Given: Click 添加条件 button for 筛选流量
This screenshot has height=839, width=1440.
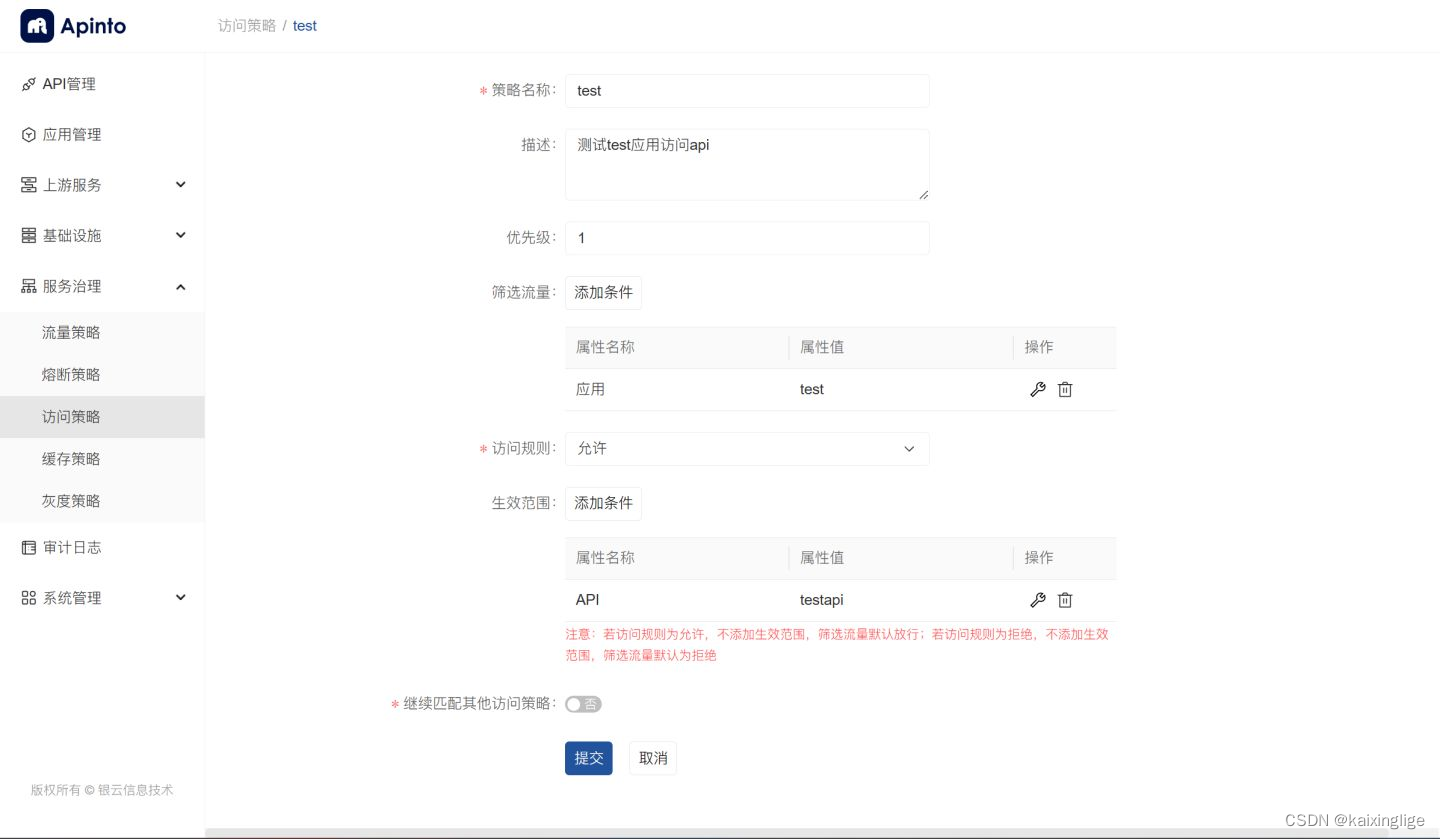Looking at the screenshot, I should [x=603, y=293].
